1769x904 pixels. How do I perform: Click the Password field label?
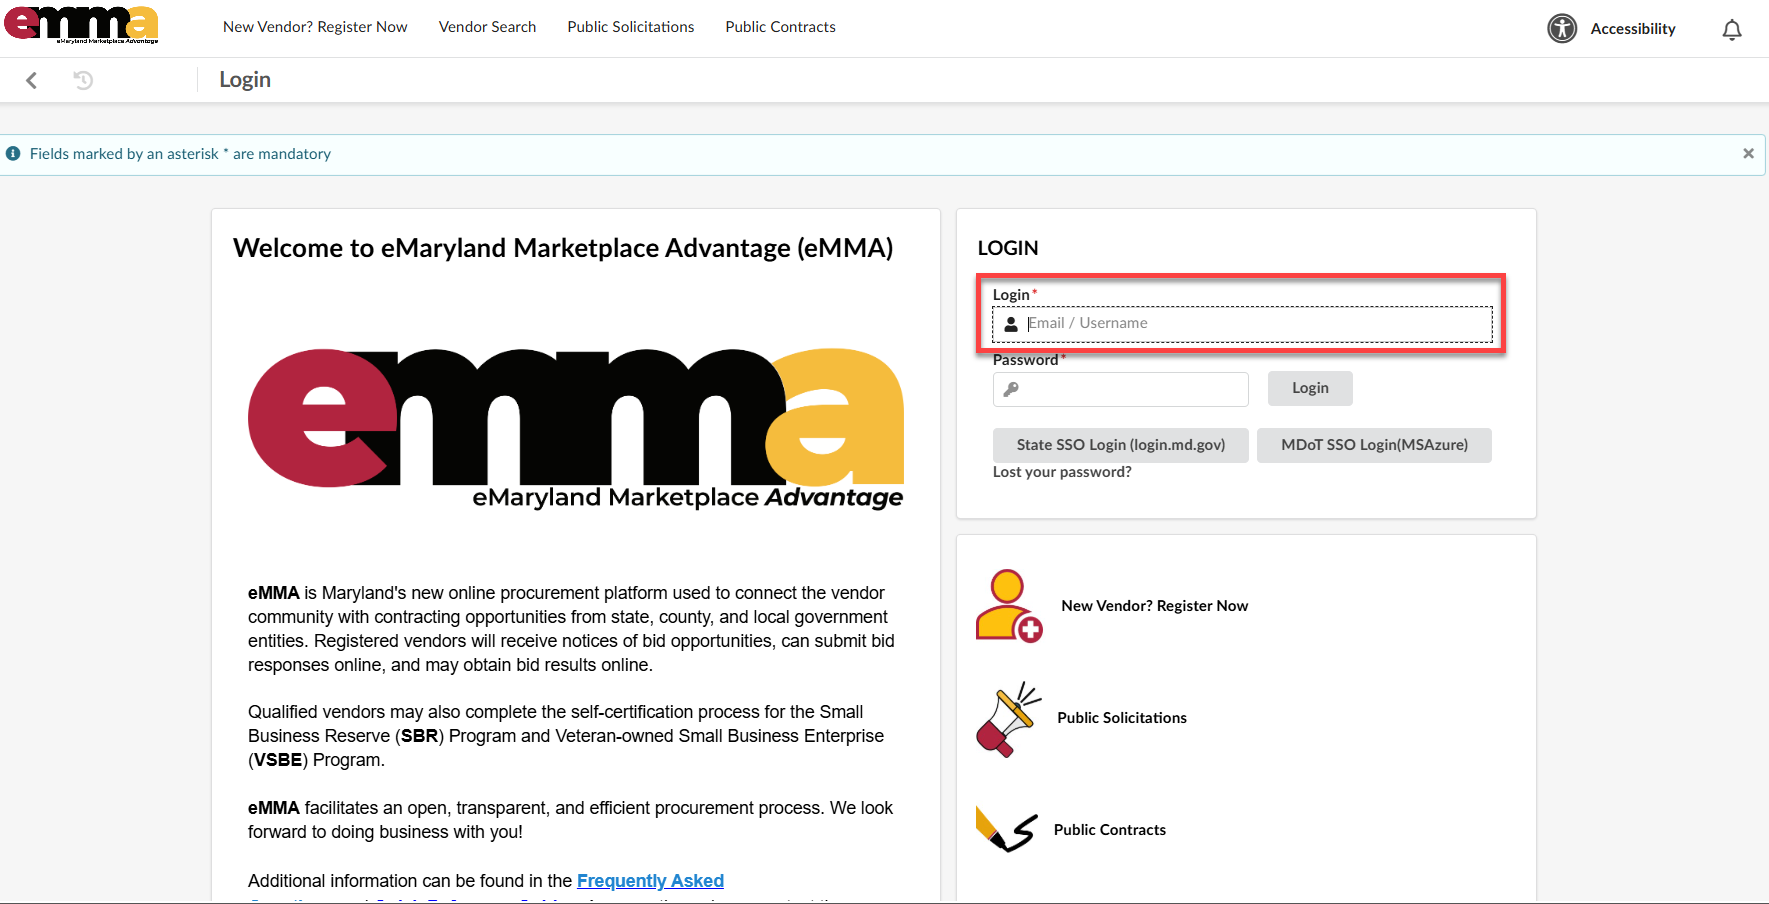coord(1026,360)
